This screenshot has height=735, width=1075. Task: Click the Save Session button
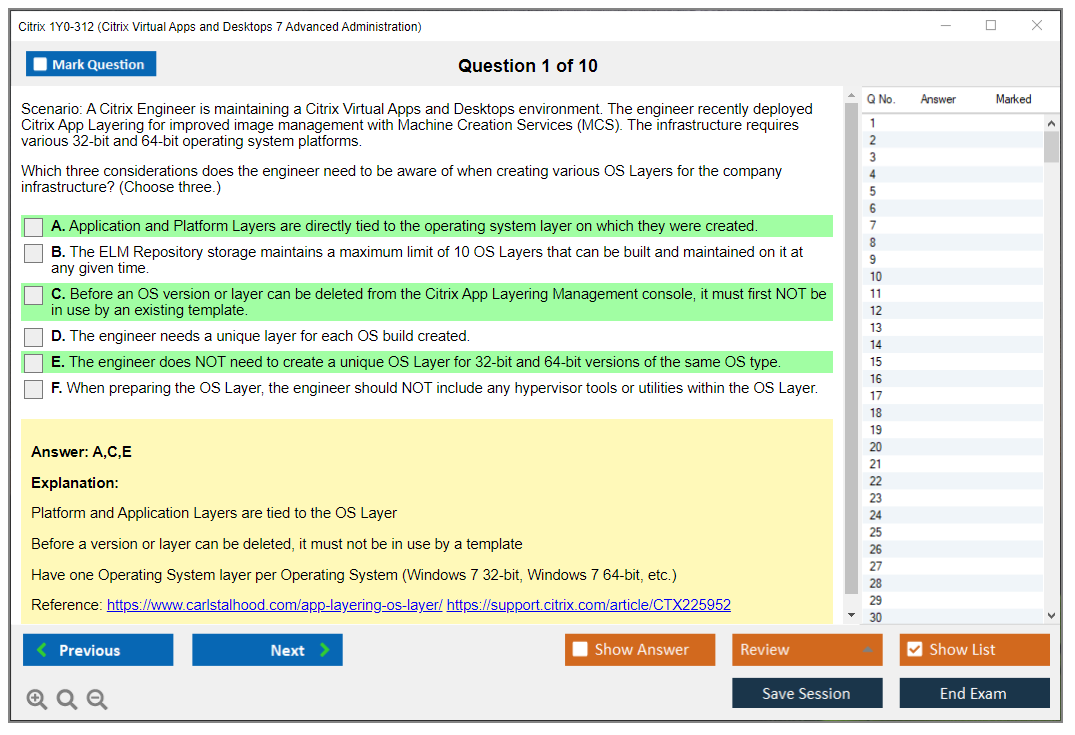click(806, 693)
